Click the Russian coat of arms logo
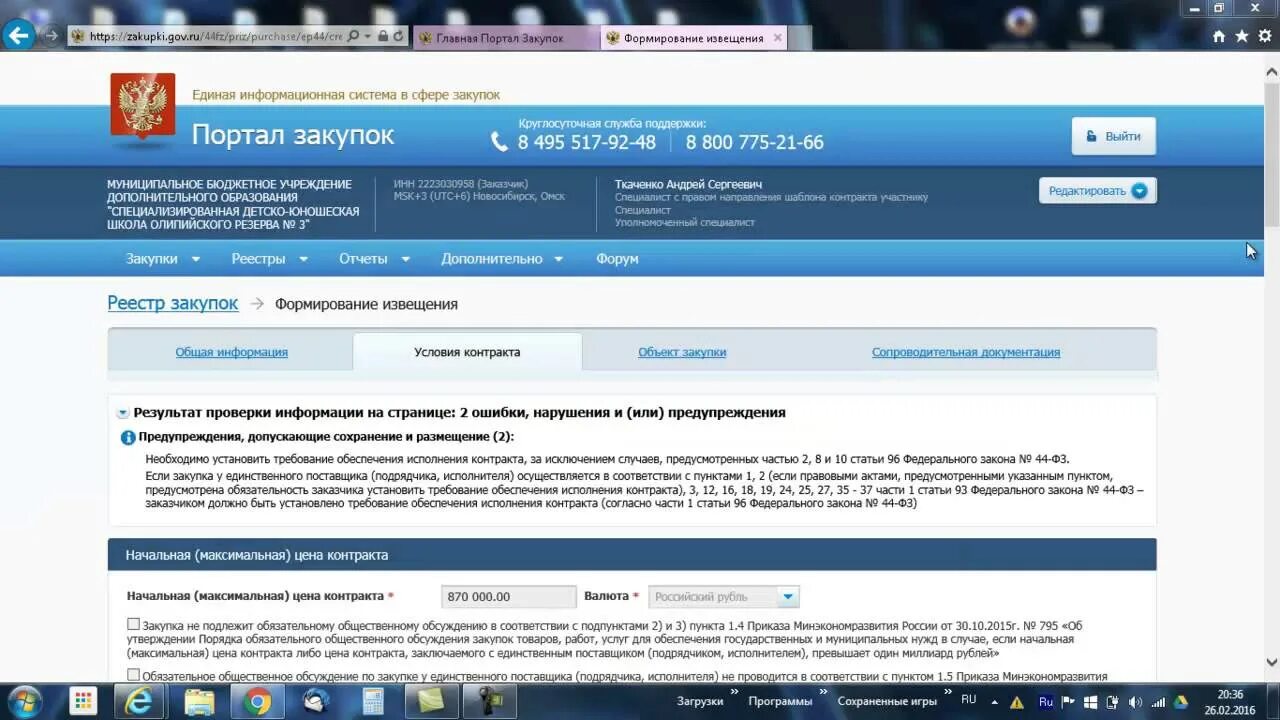This screenshot has width=1280, height=720. point(142,105)
